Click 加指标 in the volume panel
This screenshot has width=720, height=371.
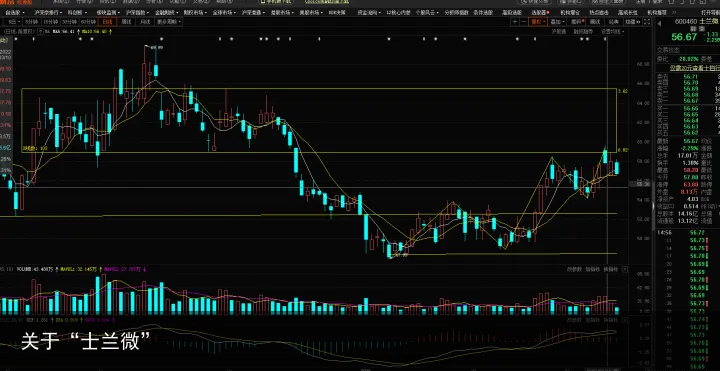tap(593, 269)
